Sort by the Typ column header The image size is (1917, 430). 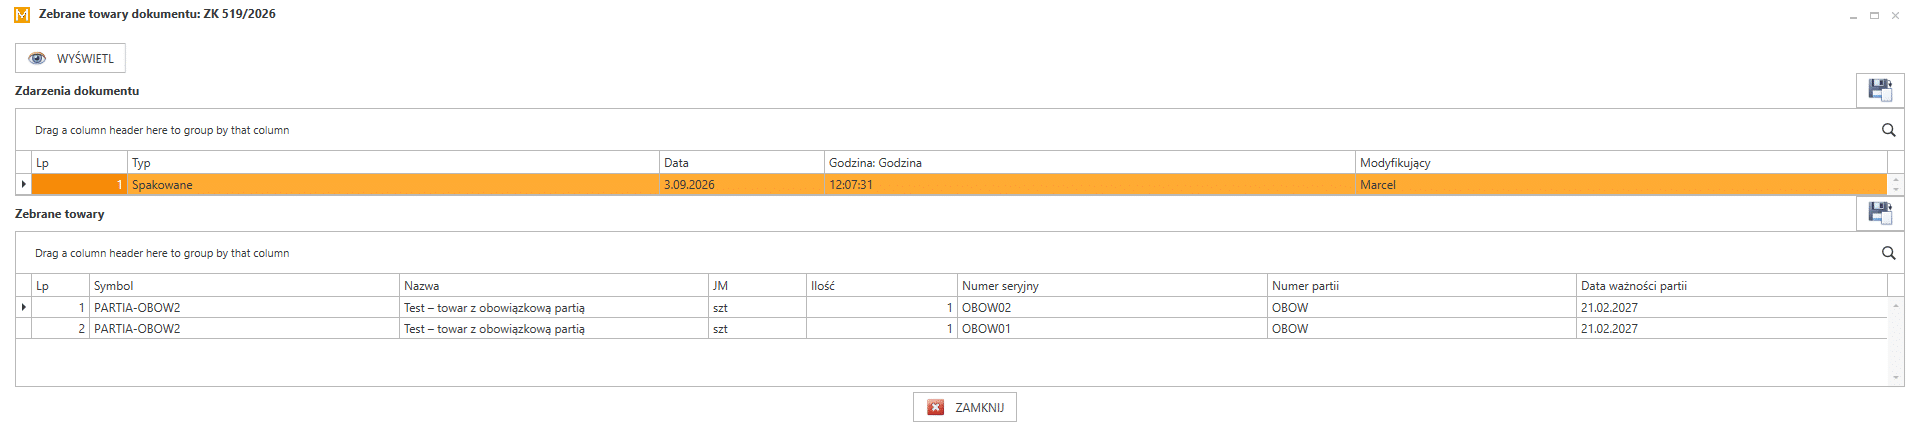394,162
